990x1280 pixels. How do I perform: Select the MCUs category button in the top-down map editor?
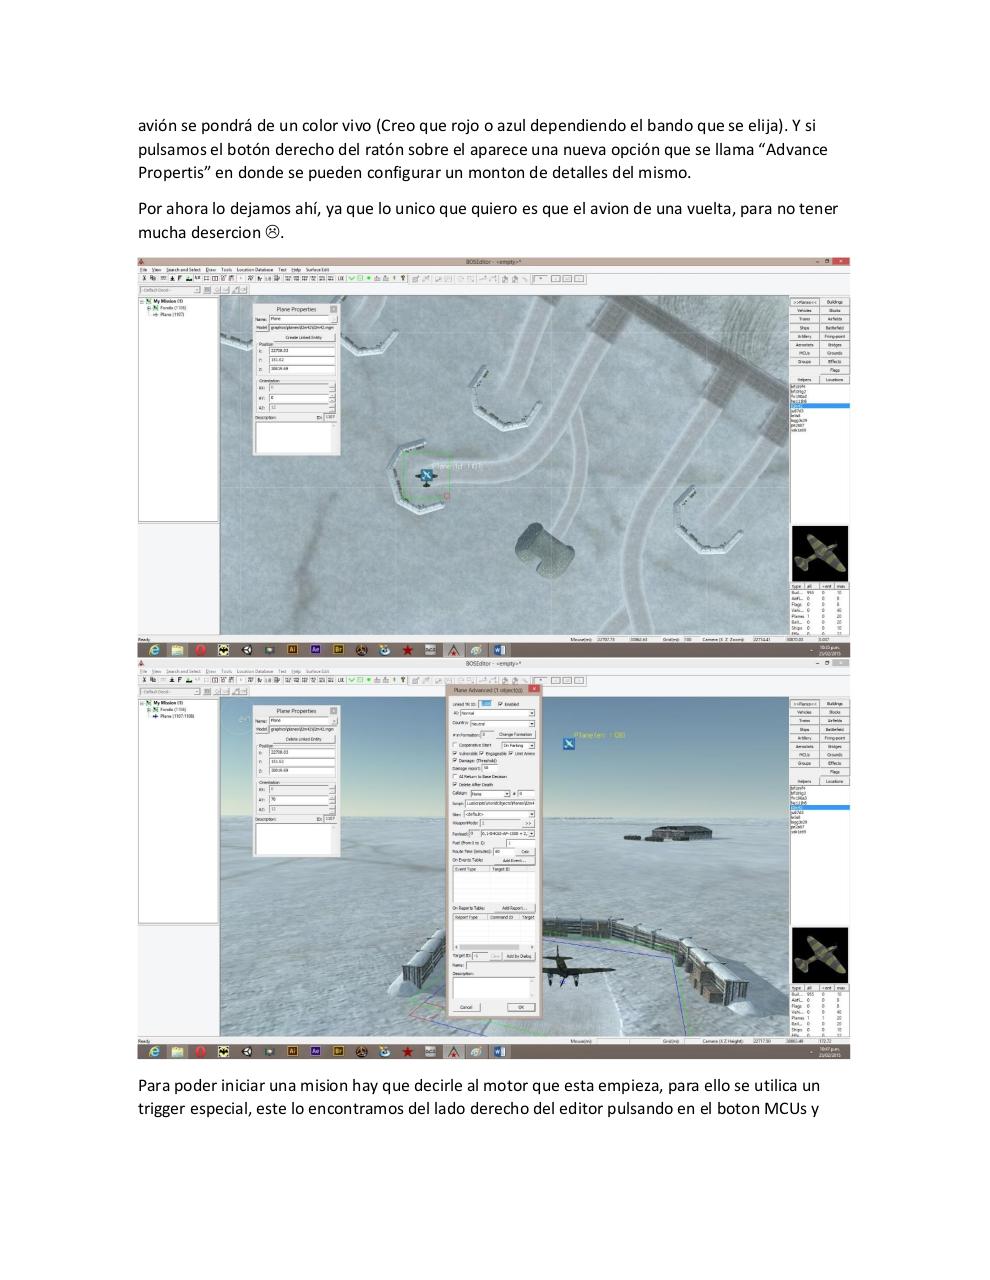click(x=805, y=353)
